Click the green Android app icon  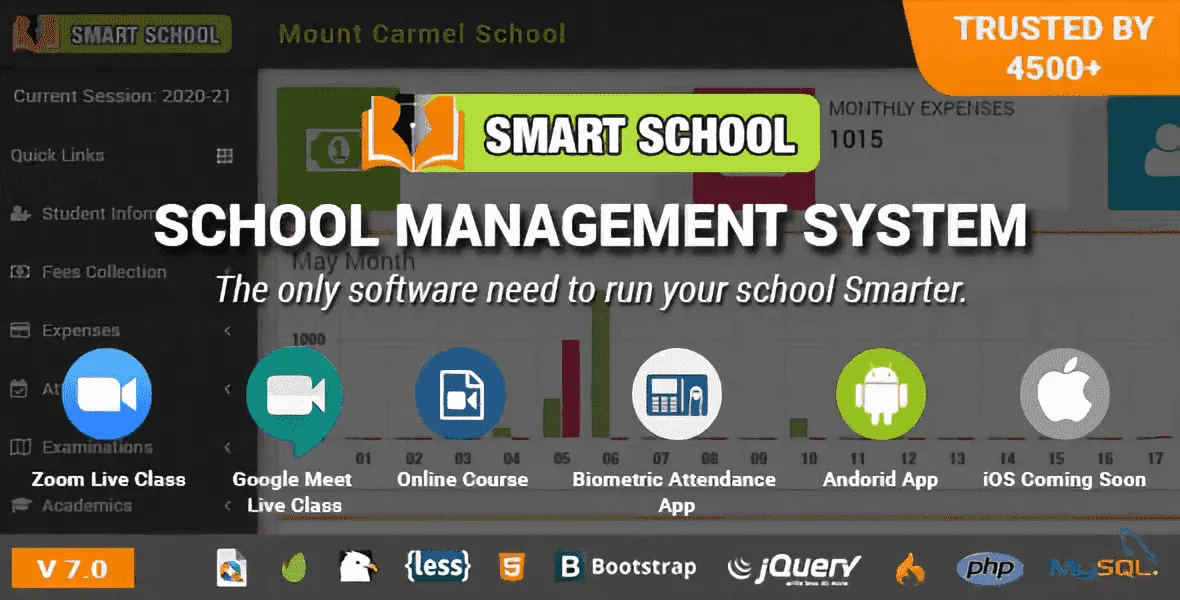pyautogui.click(x=880, y=393)
